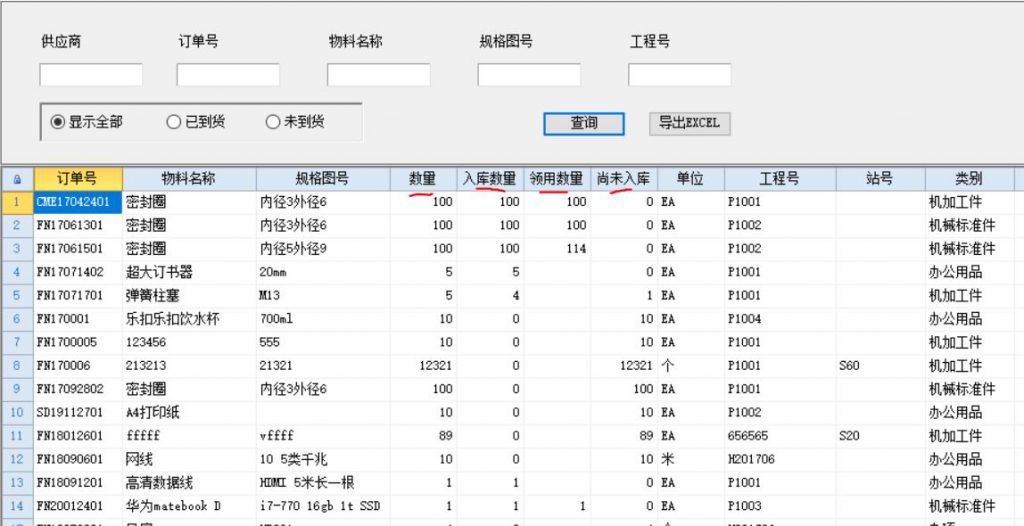The width and height of the screenshot is (1024, 526).
Task: Click the 类别 column header
Action: click(x=968, y=179)
